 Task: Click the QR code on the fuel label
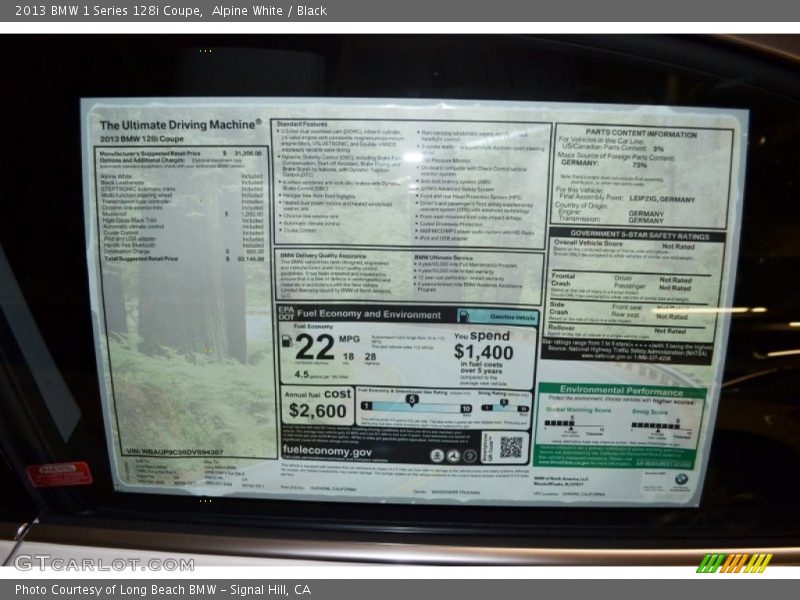pos(511,447)
